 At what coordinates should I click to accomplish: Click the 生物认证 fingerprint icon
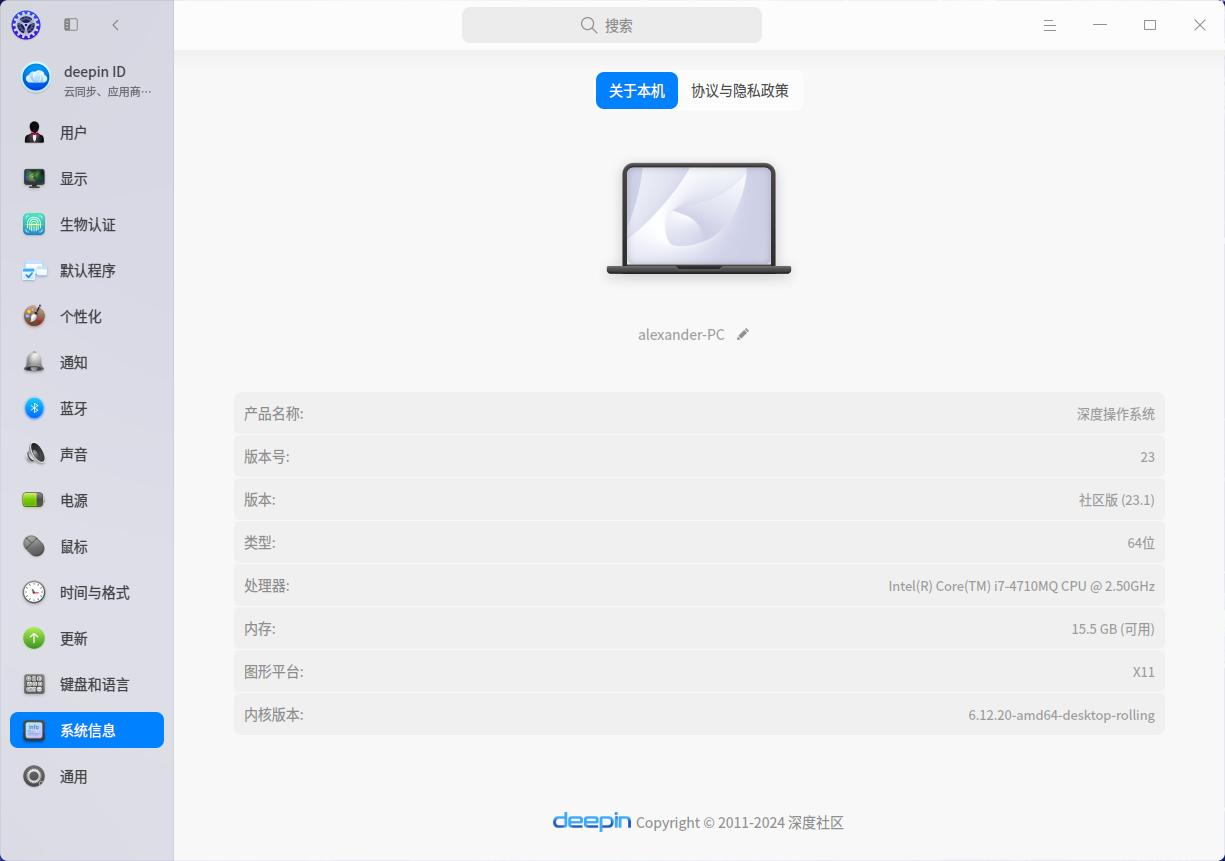[x=34, y=224]
